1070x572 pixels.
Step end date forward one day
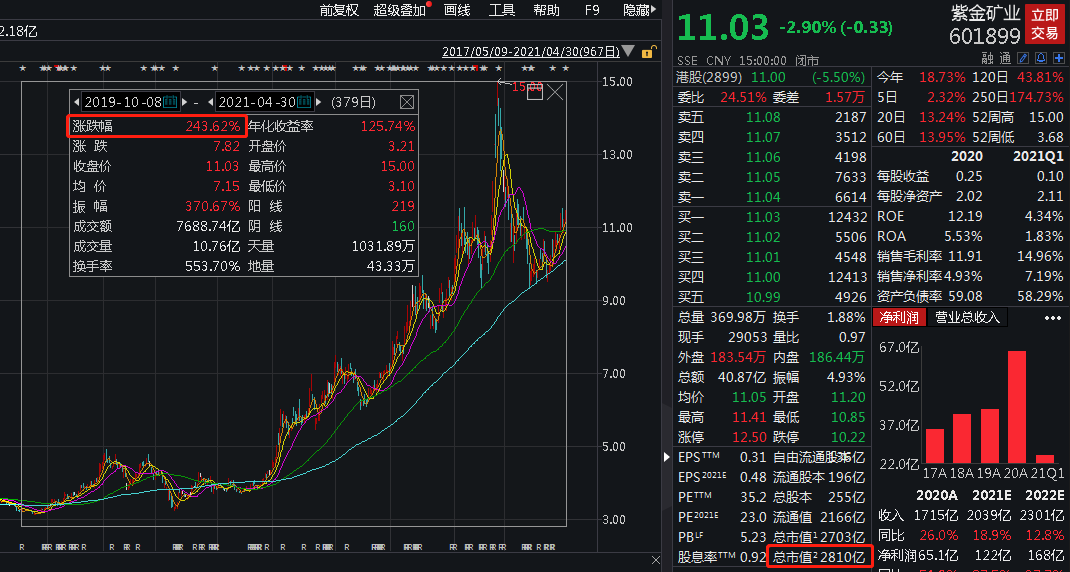click(319, 102)
